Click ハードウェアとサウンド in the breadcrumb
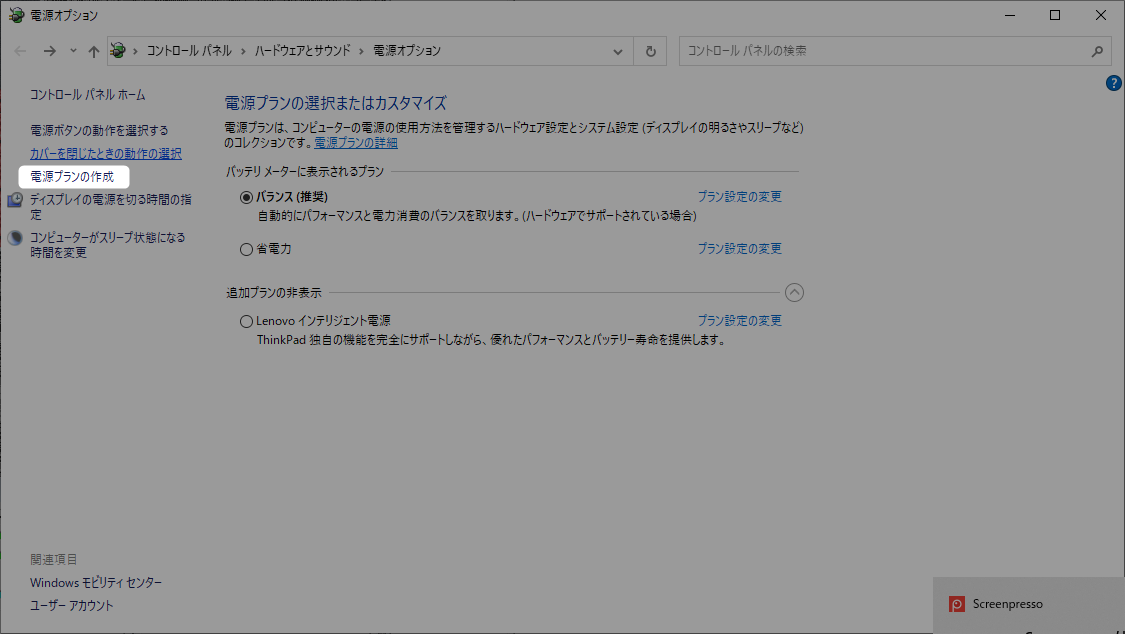Viewport: 1125px width, 634px height. click(x=303, y=51)
